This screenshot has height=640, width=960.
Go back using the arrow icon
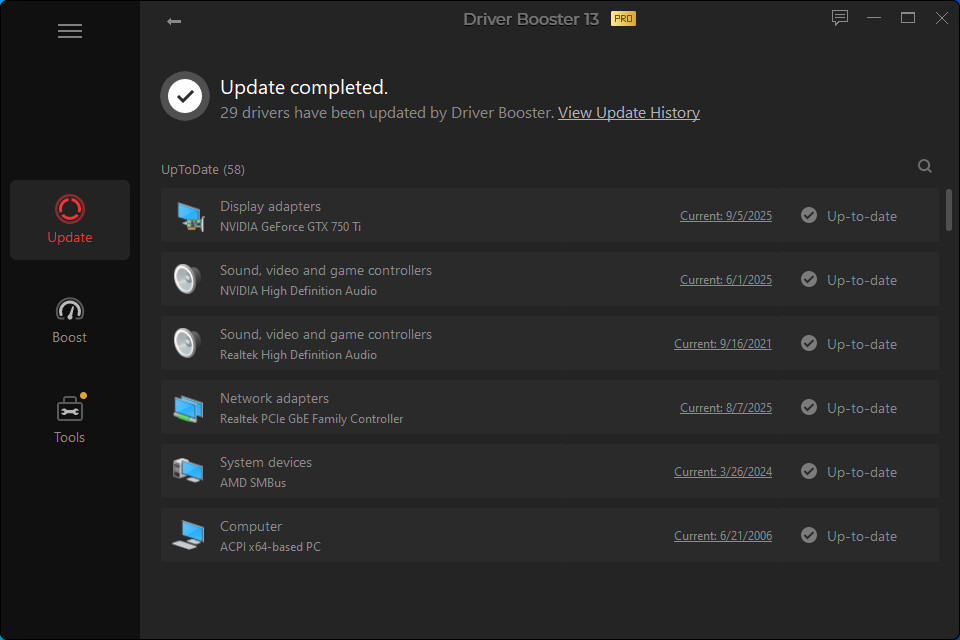pos(173,19)
